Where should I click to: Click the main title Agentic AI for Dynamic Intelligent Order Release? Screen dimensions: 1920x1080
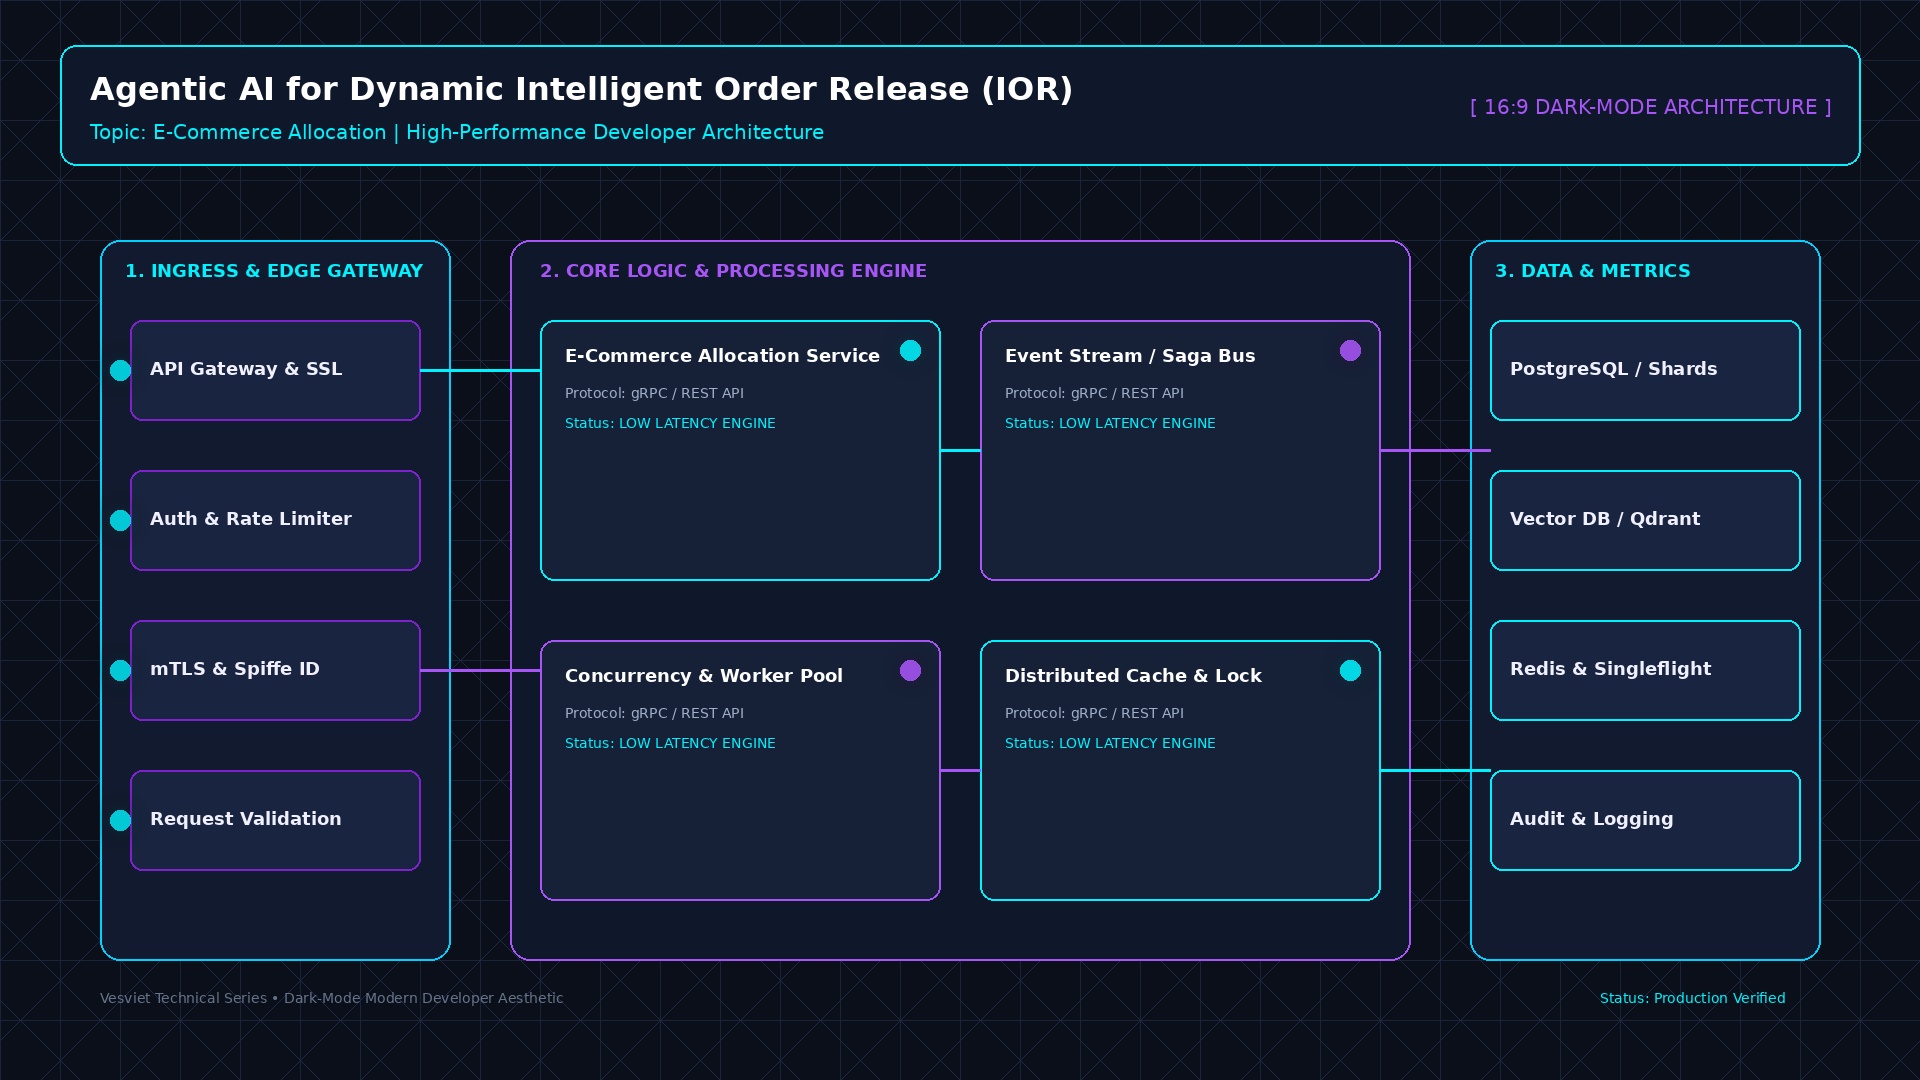click(581, 89)
